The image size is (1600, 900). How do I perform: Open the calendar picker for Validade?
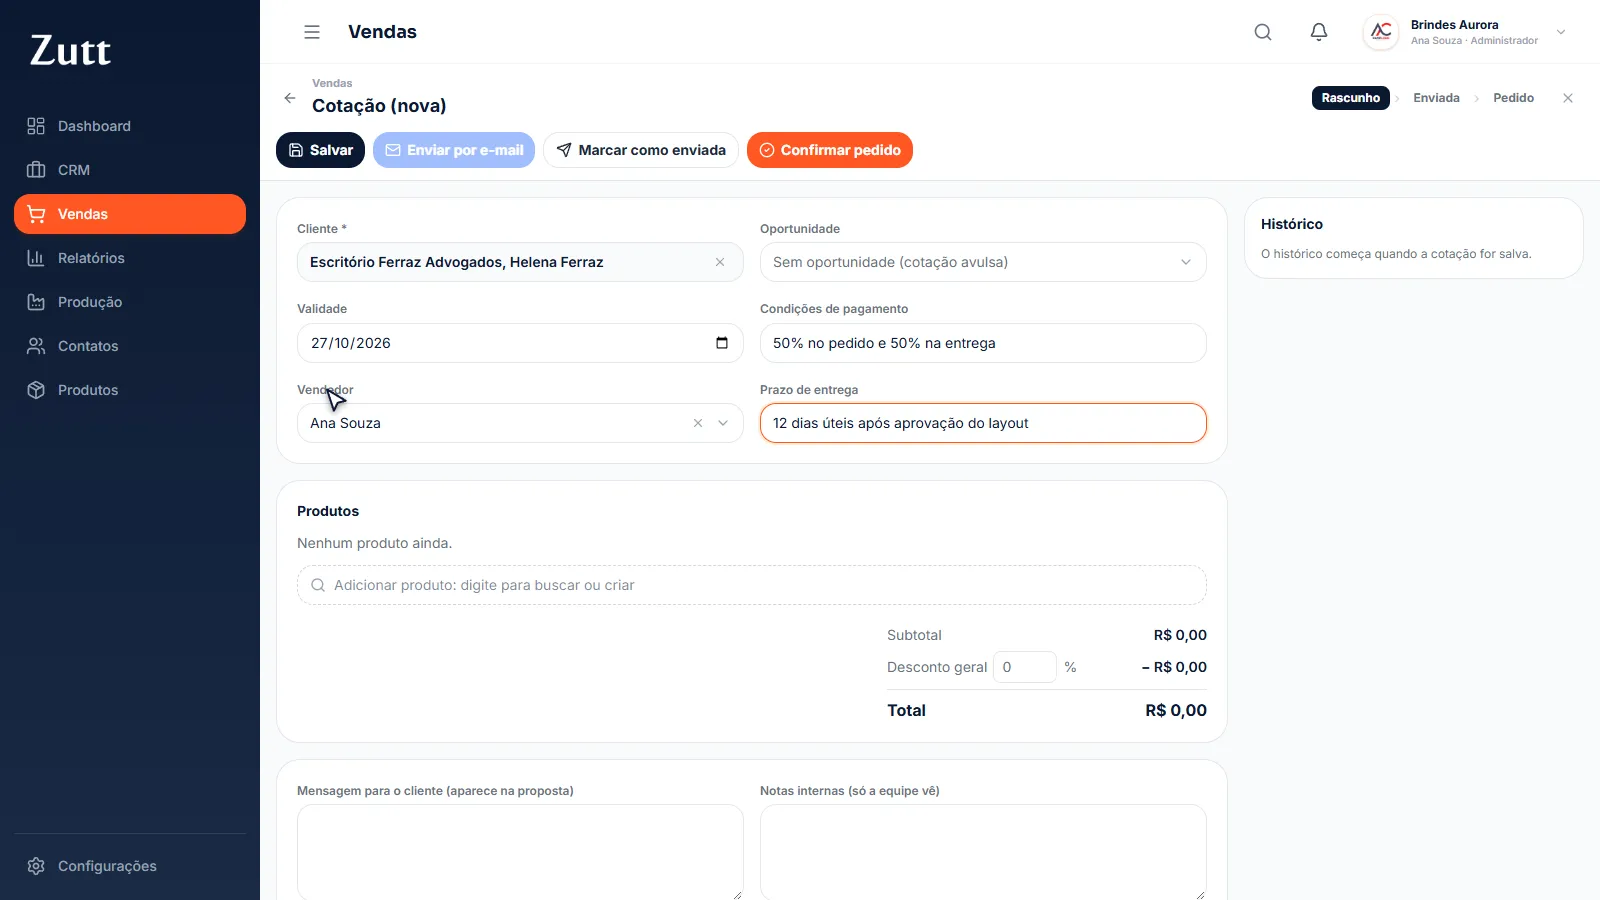722,343
